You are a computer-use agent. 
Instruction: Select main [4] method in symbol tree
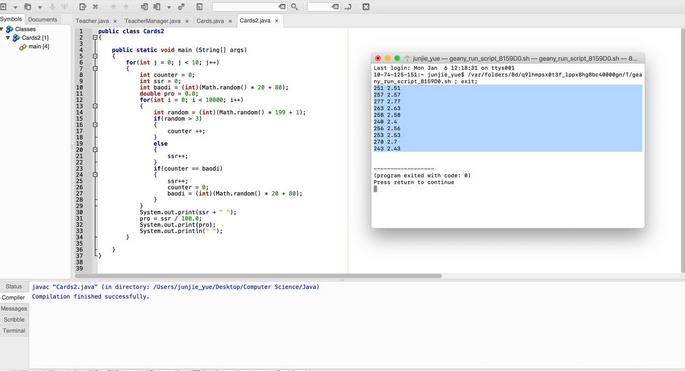point(38,46)
